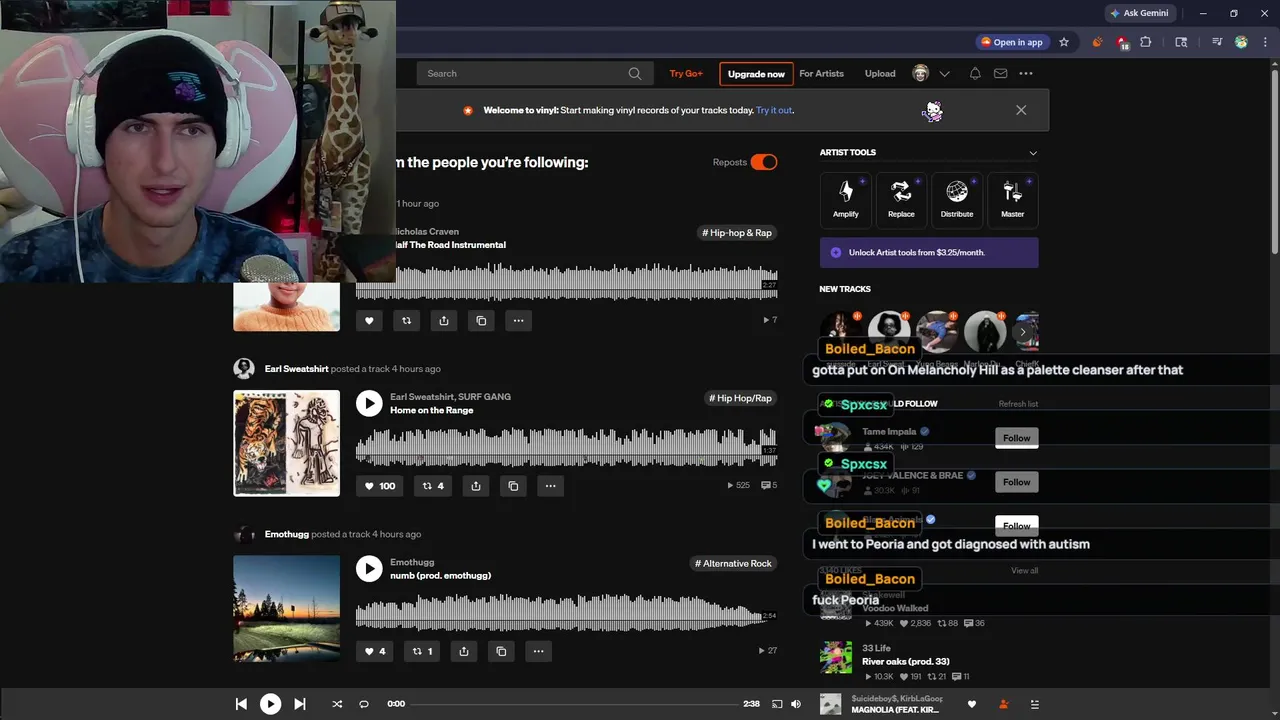
Task: Open the Distribute artist tool
Action: point(957,198)
